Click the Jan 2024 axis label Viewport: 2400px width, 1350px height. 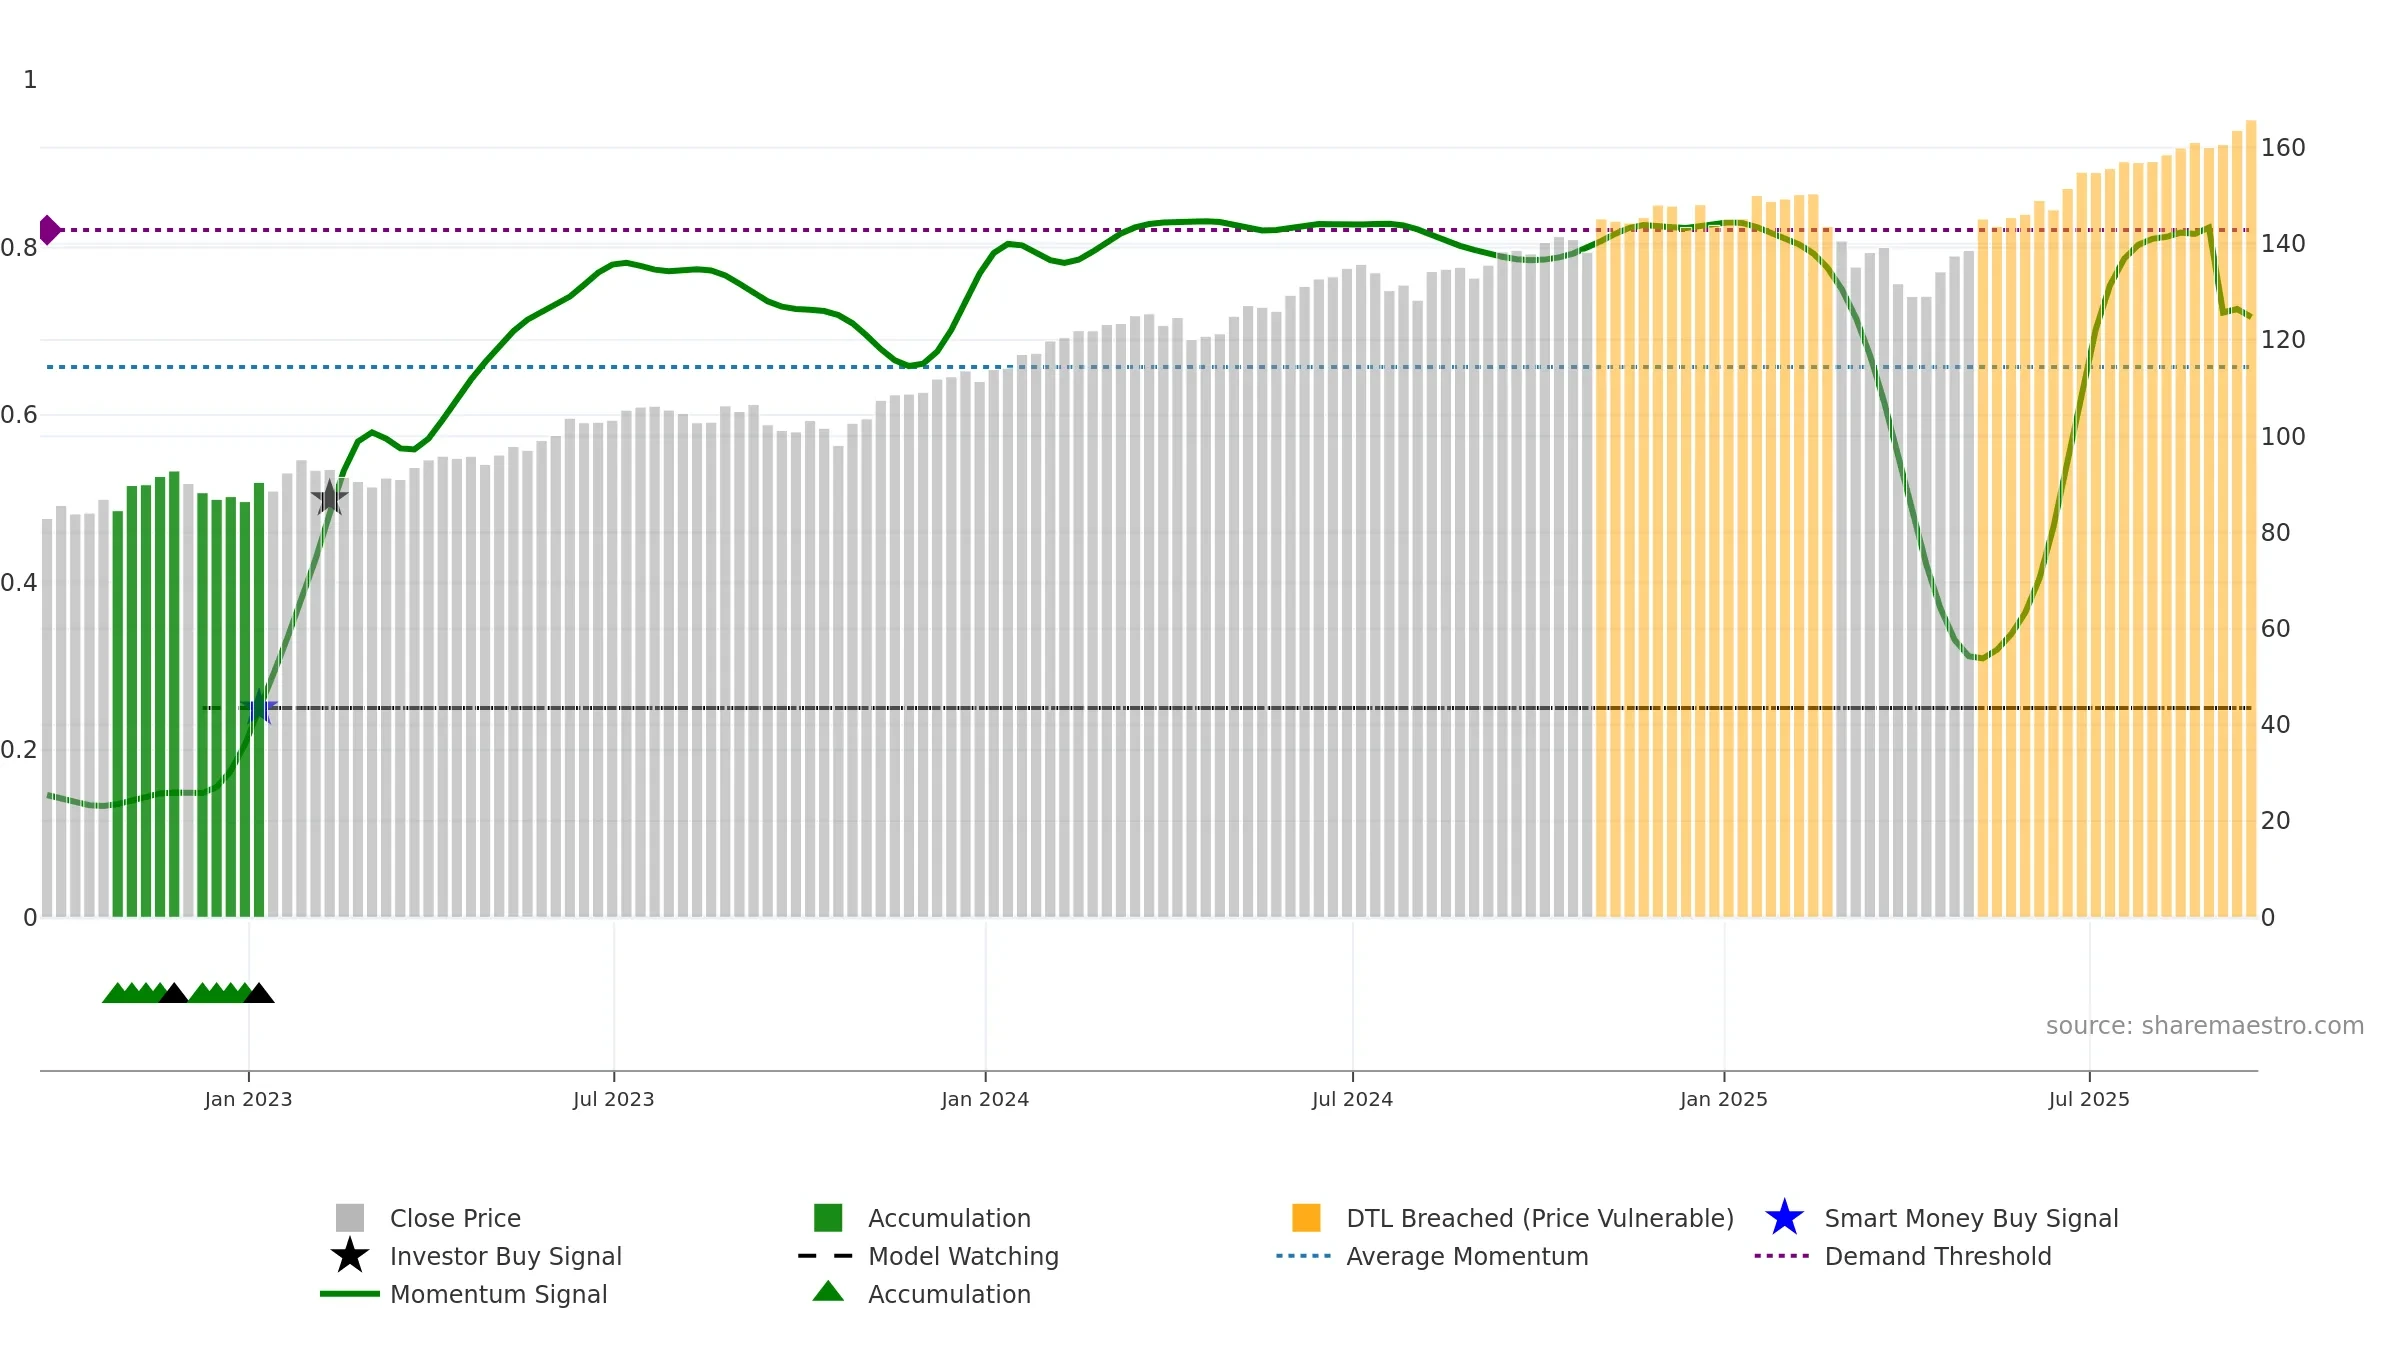tap(985, 1100)
